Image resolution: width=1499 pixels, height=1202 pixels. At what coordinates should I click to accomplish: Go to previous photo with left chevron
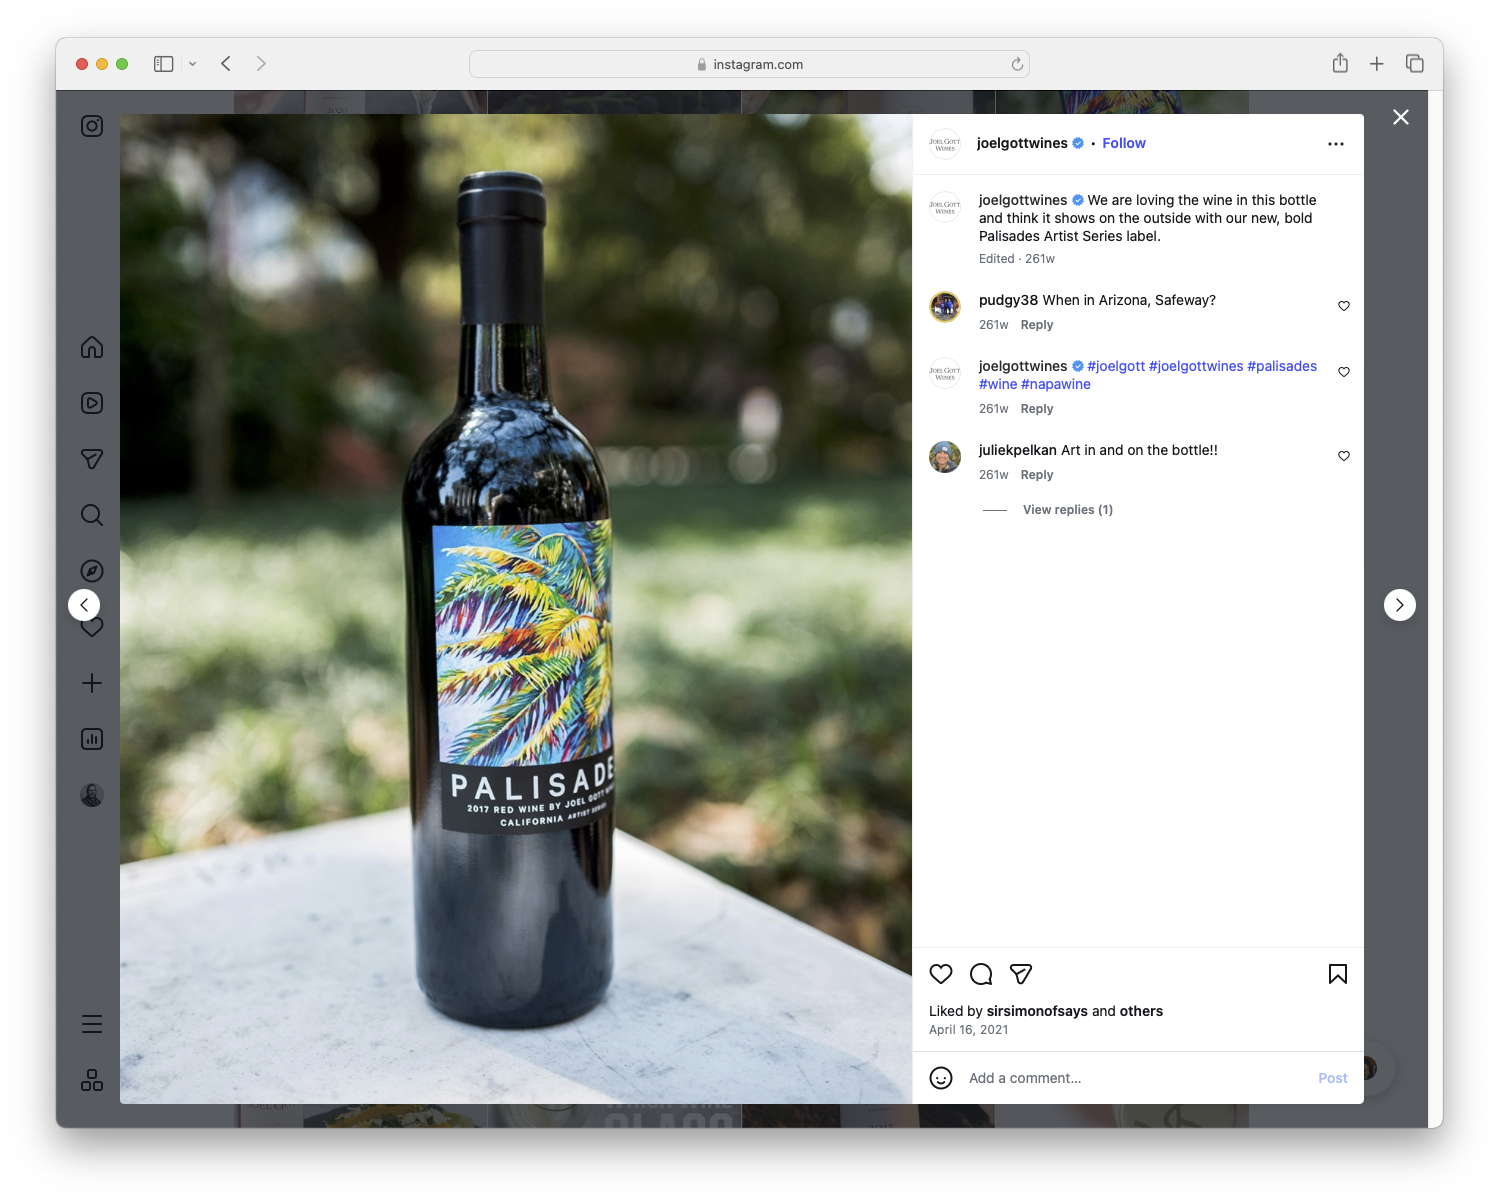[84, 605]
